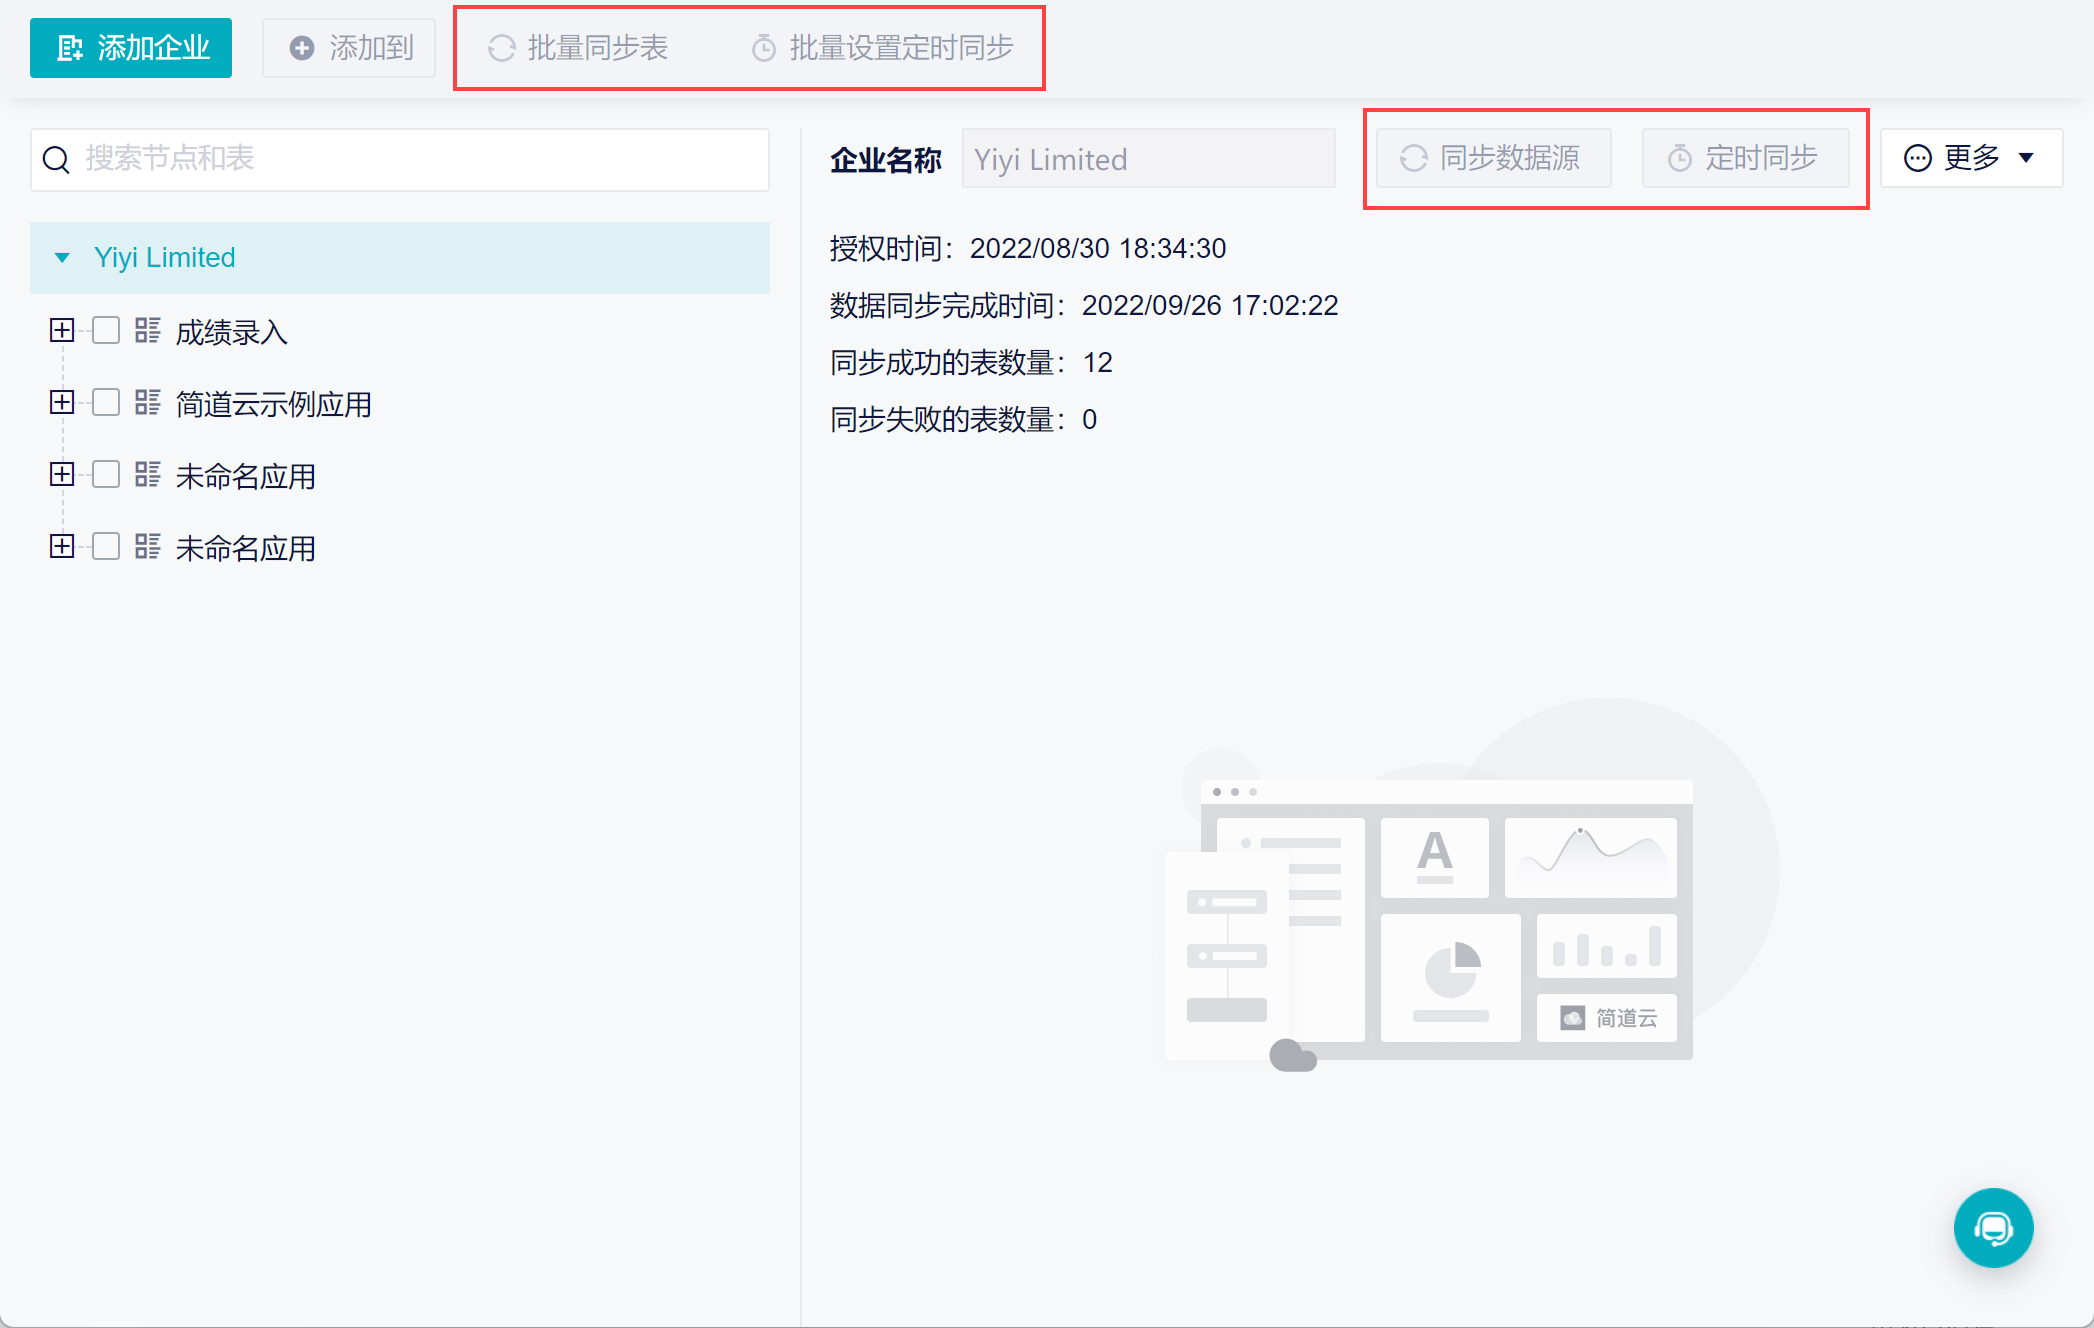The image size is (2094, 1328).
Task: Click the refresh icon on 批量同步表
Action: (501, 48)
